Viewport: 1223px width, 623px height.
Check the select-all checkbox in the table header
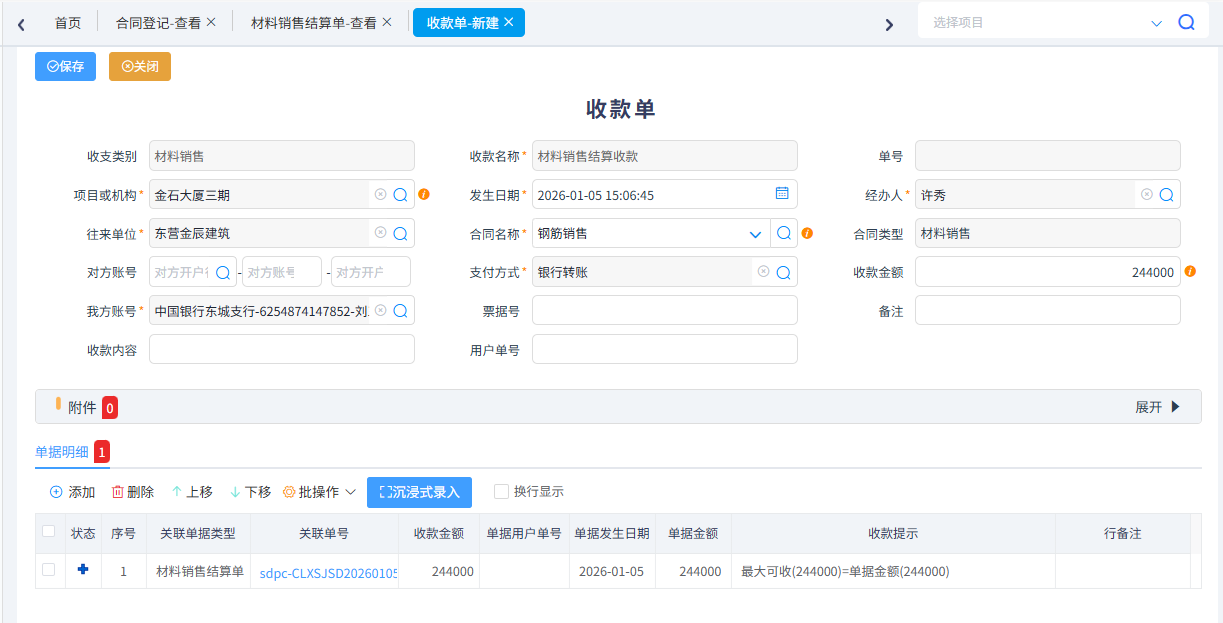click(x=49, y=533)
